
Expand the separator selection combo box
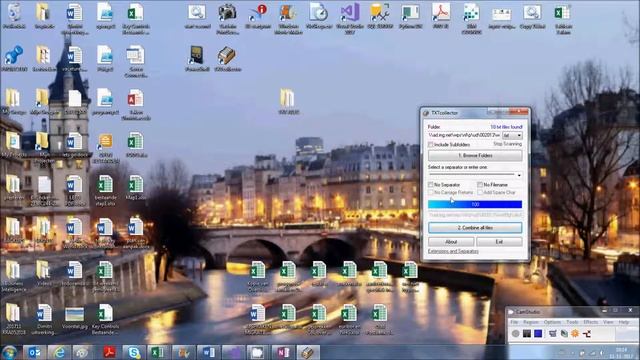click(x=519, y=176)
